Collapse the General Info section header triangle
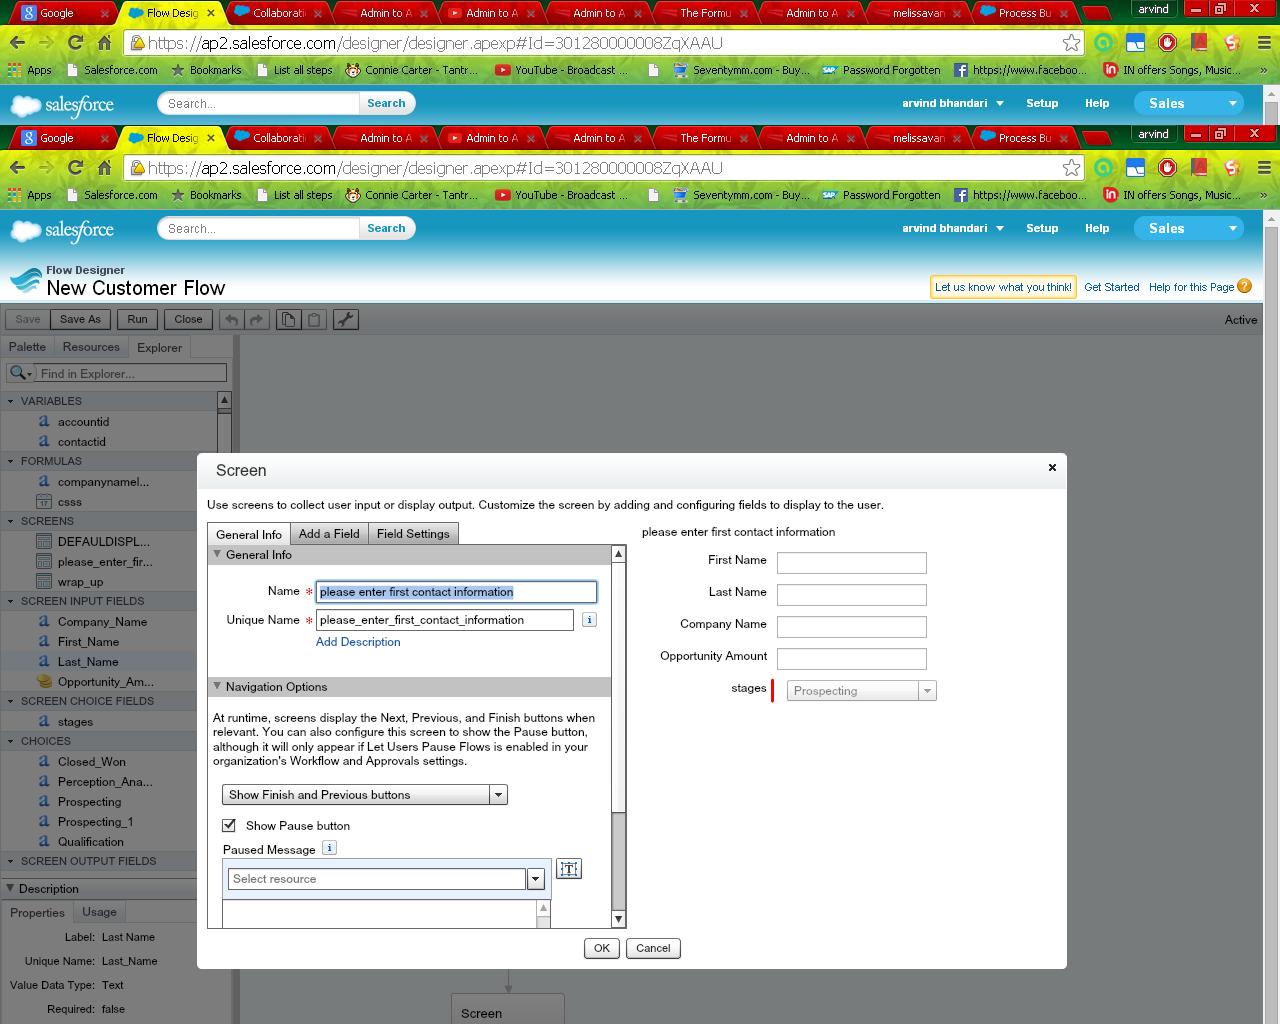Screen dimensions: 1280x1024 [x=217, y=555]
